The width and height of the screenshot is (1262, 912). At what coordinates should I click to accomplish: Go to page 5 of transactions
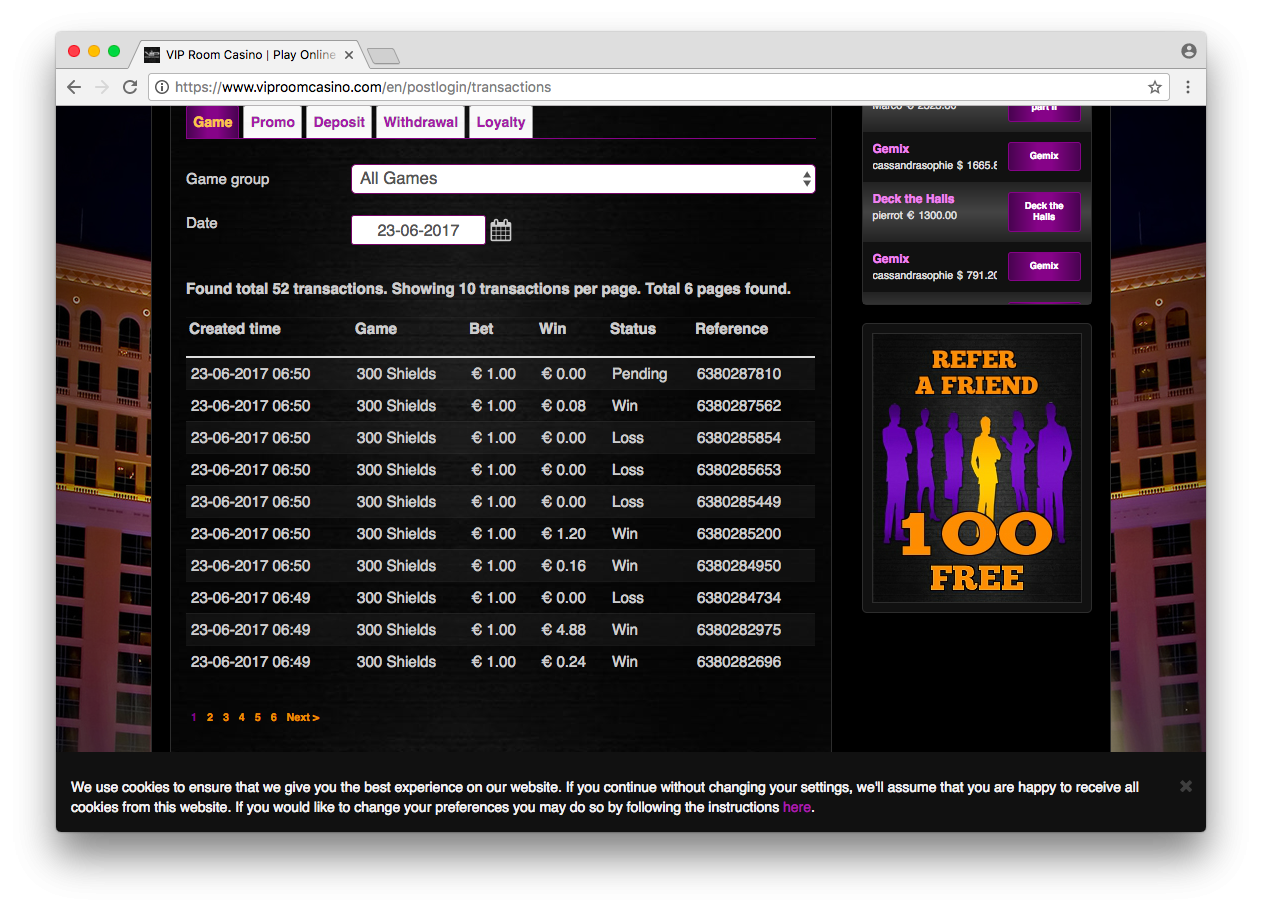(x=258, y=717)
